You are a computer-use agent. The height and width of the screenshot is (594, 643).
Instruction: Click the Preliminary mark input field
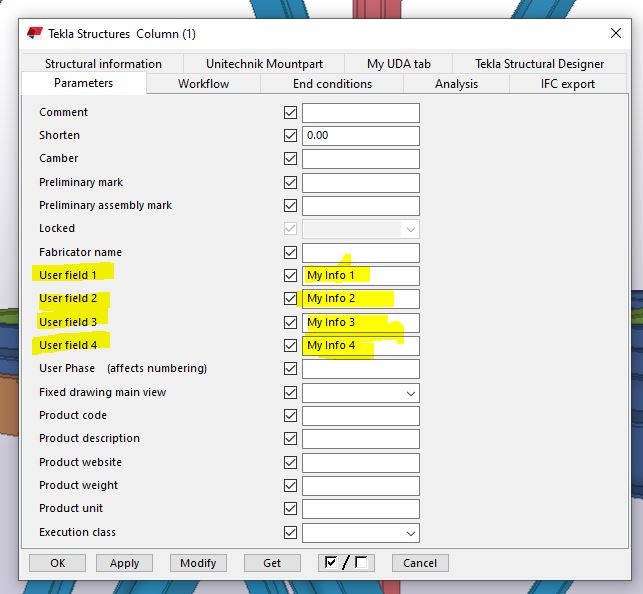point(361,182)
